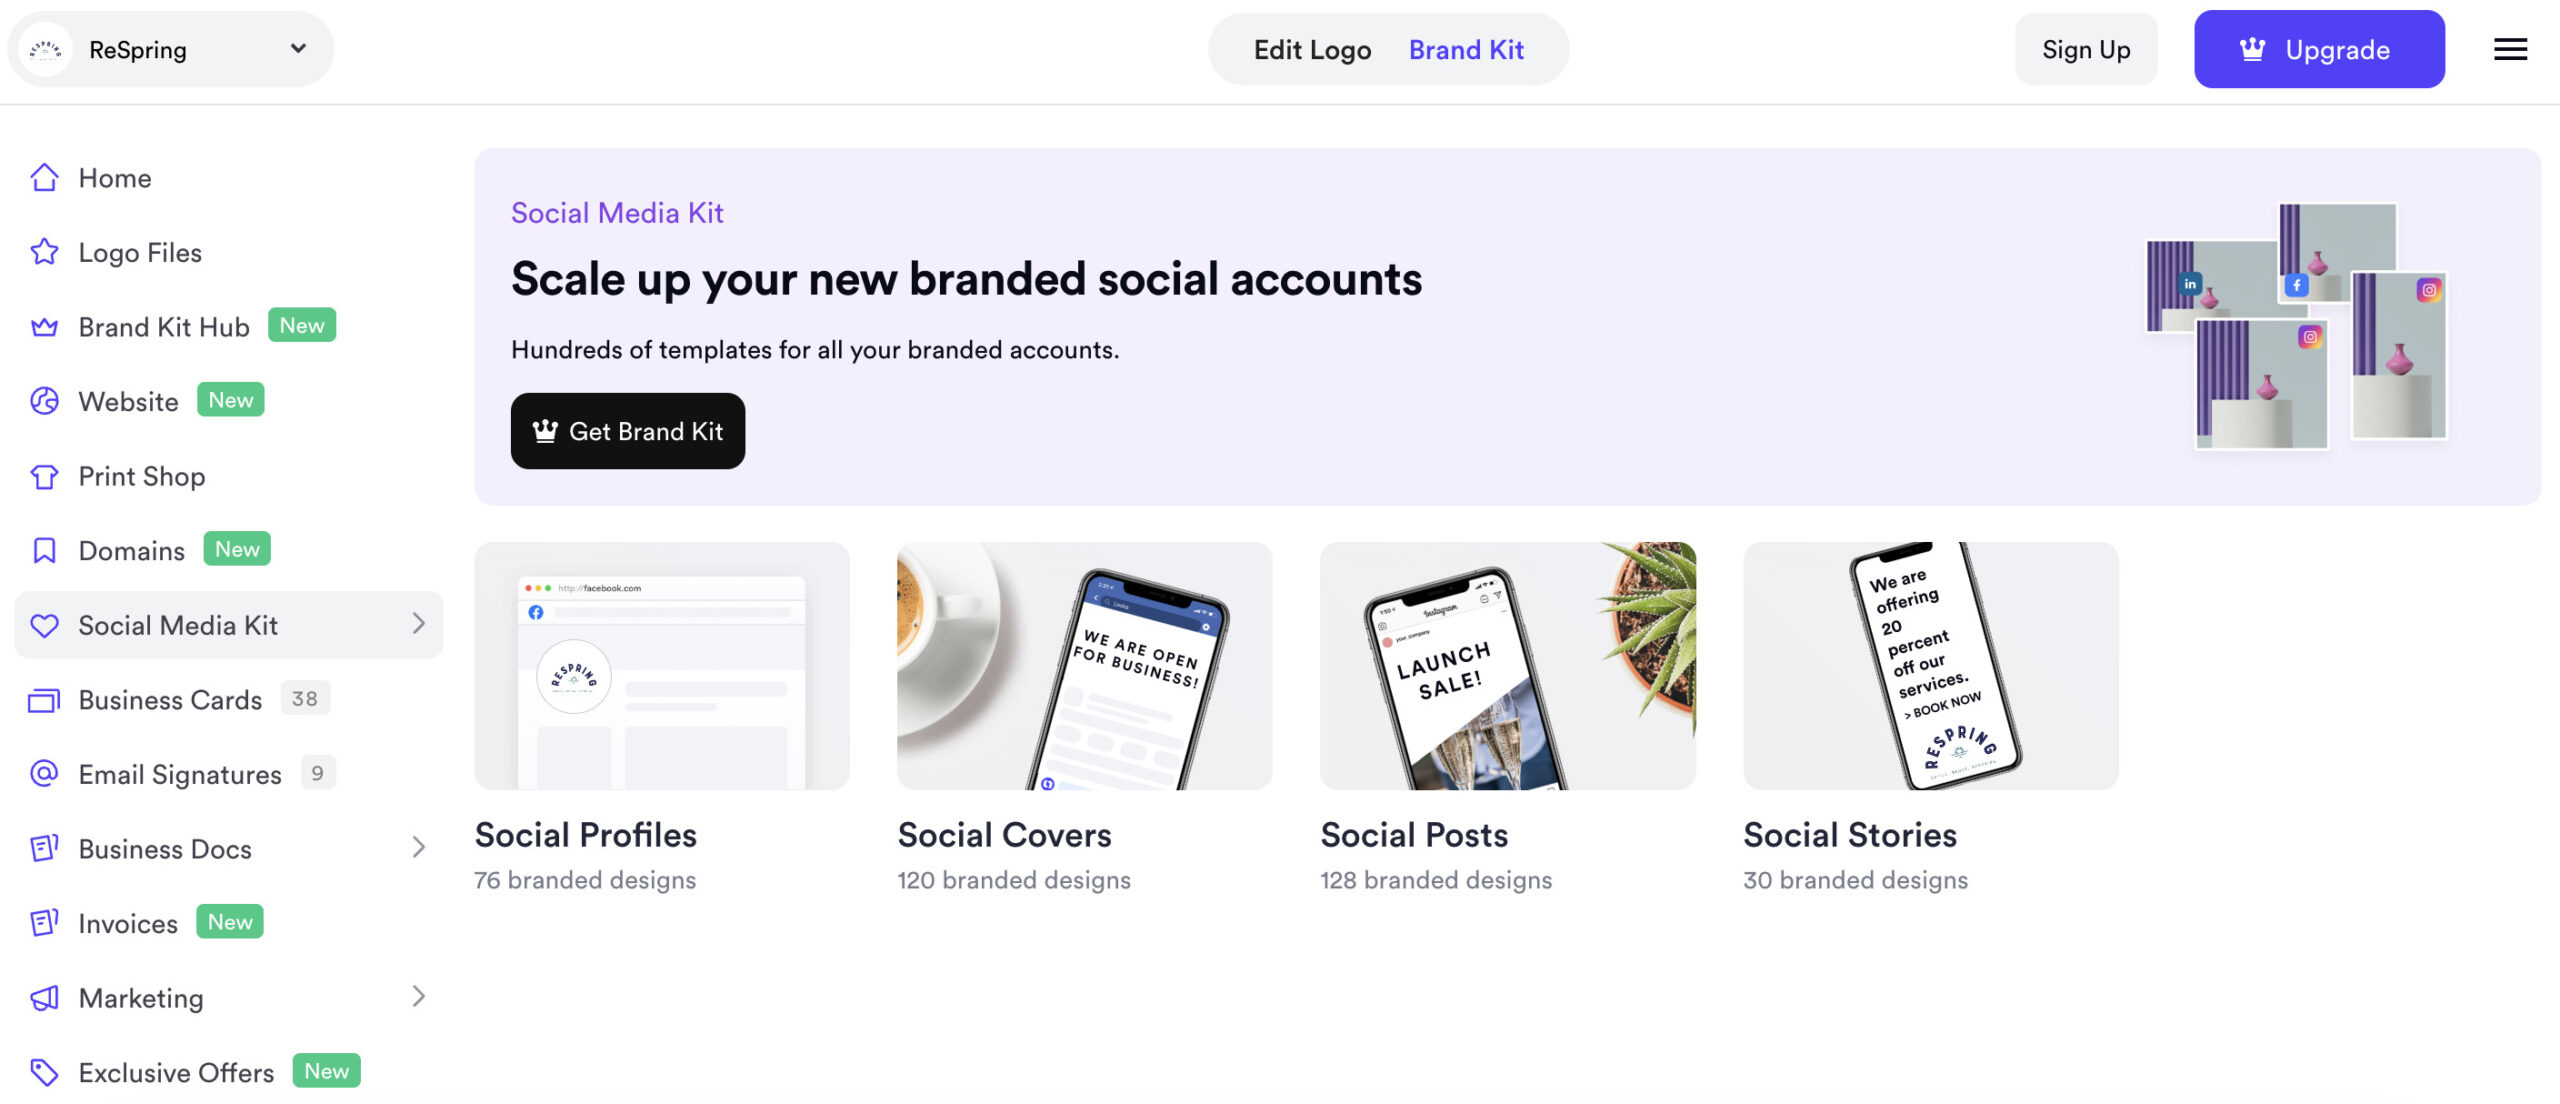Viewport: 2560px width, 1104px height.
Task: Click the Upgrade button
Action: pos(2319,49)
